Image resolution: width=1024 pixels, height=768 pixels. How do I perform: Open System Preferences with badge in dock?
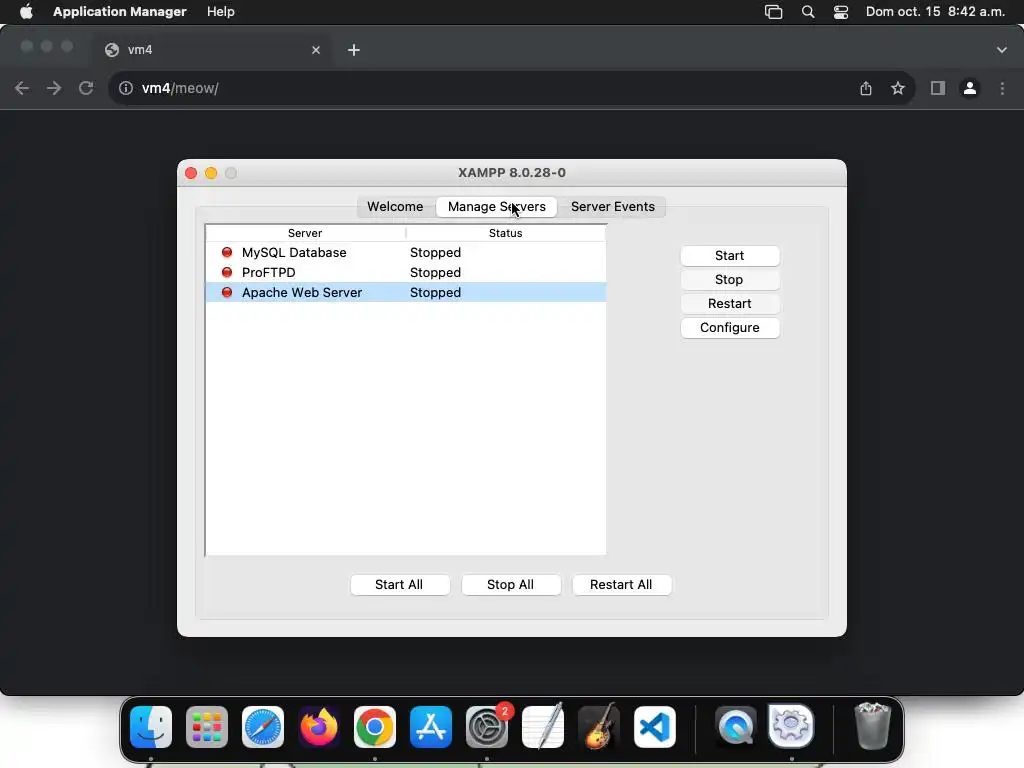tap(487, 727)
